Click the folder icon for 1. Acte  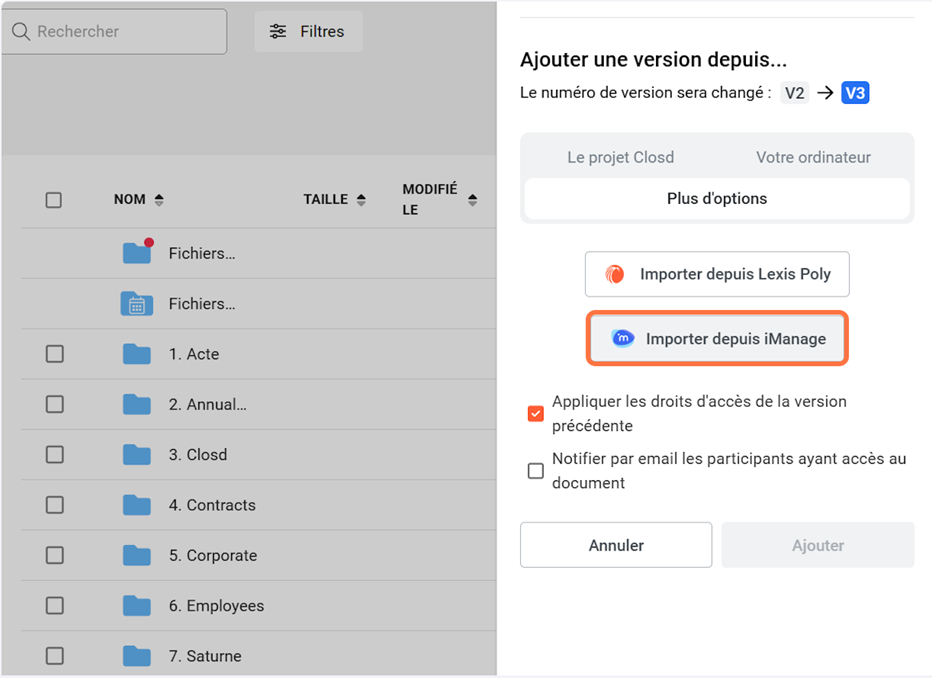point(137,354)
